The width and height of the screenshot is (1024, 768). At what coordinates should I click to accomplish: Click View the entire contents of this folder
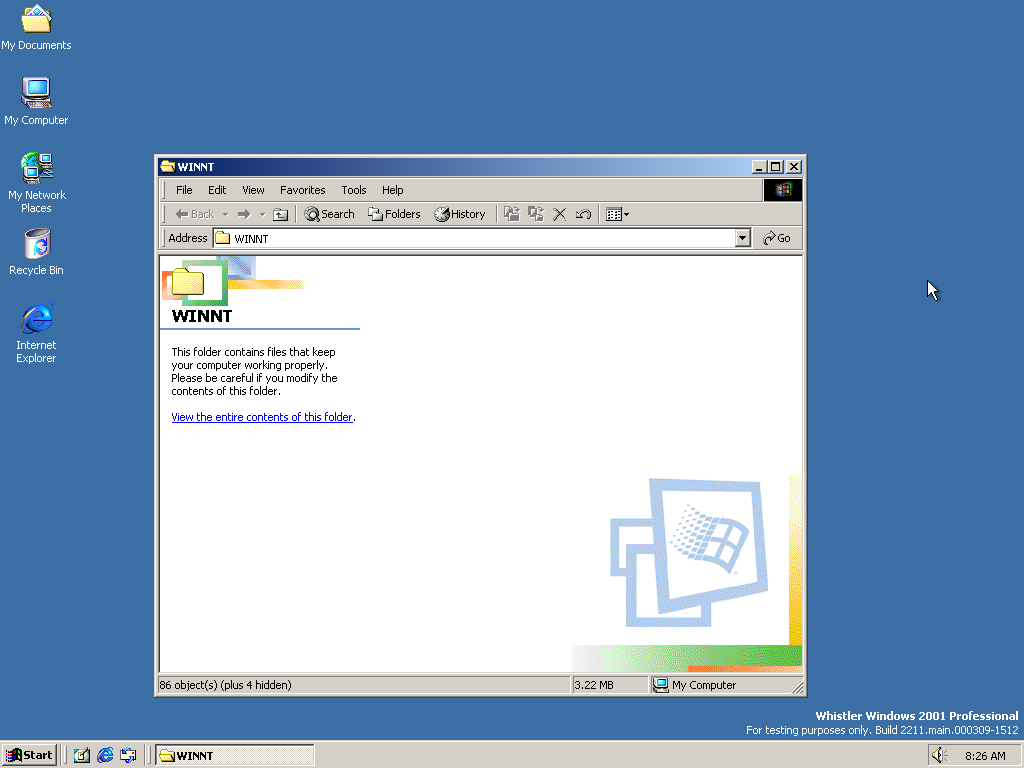262,417
